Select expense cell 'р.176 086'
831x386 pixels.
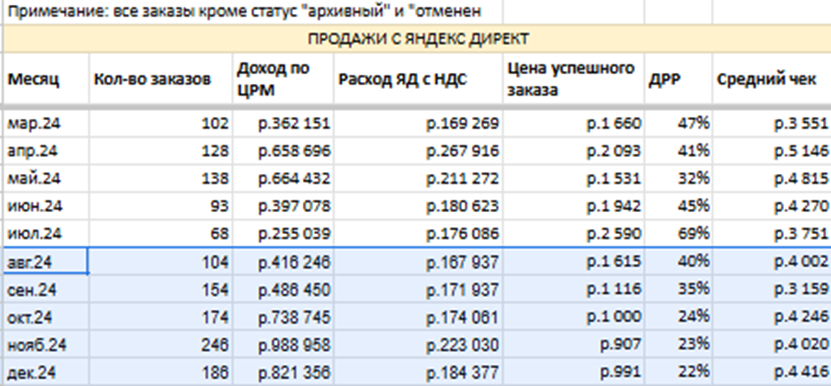[x=418, y=234]
